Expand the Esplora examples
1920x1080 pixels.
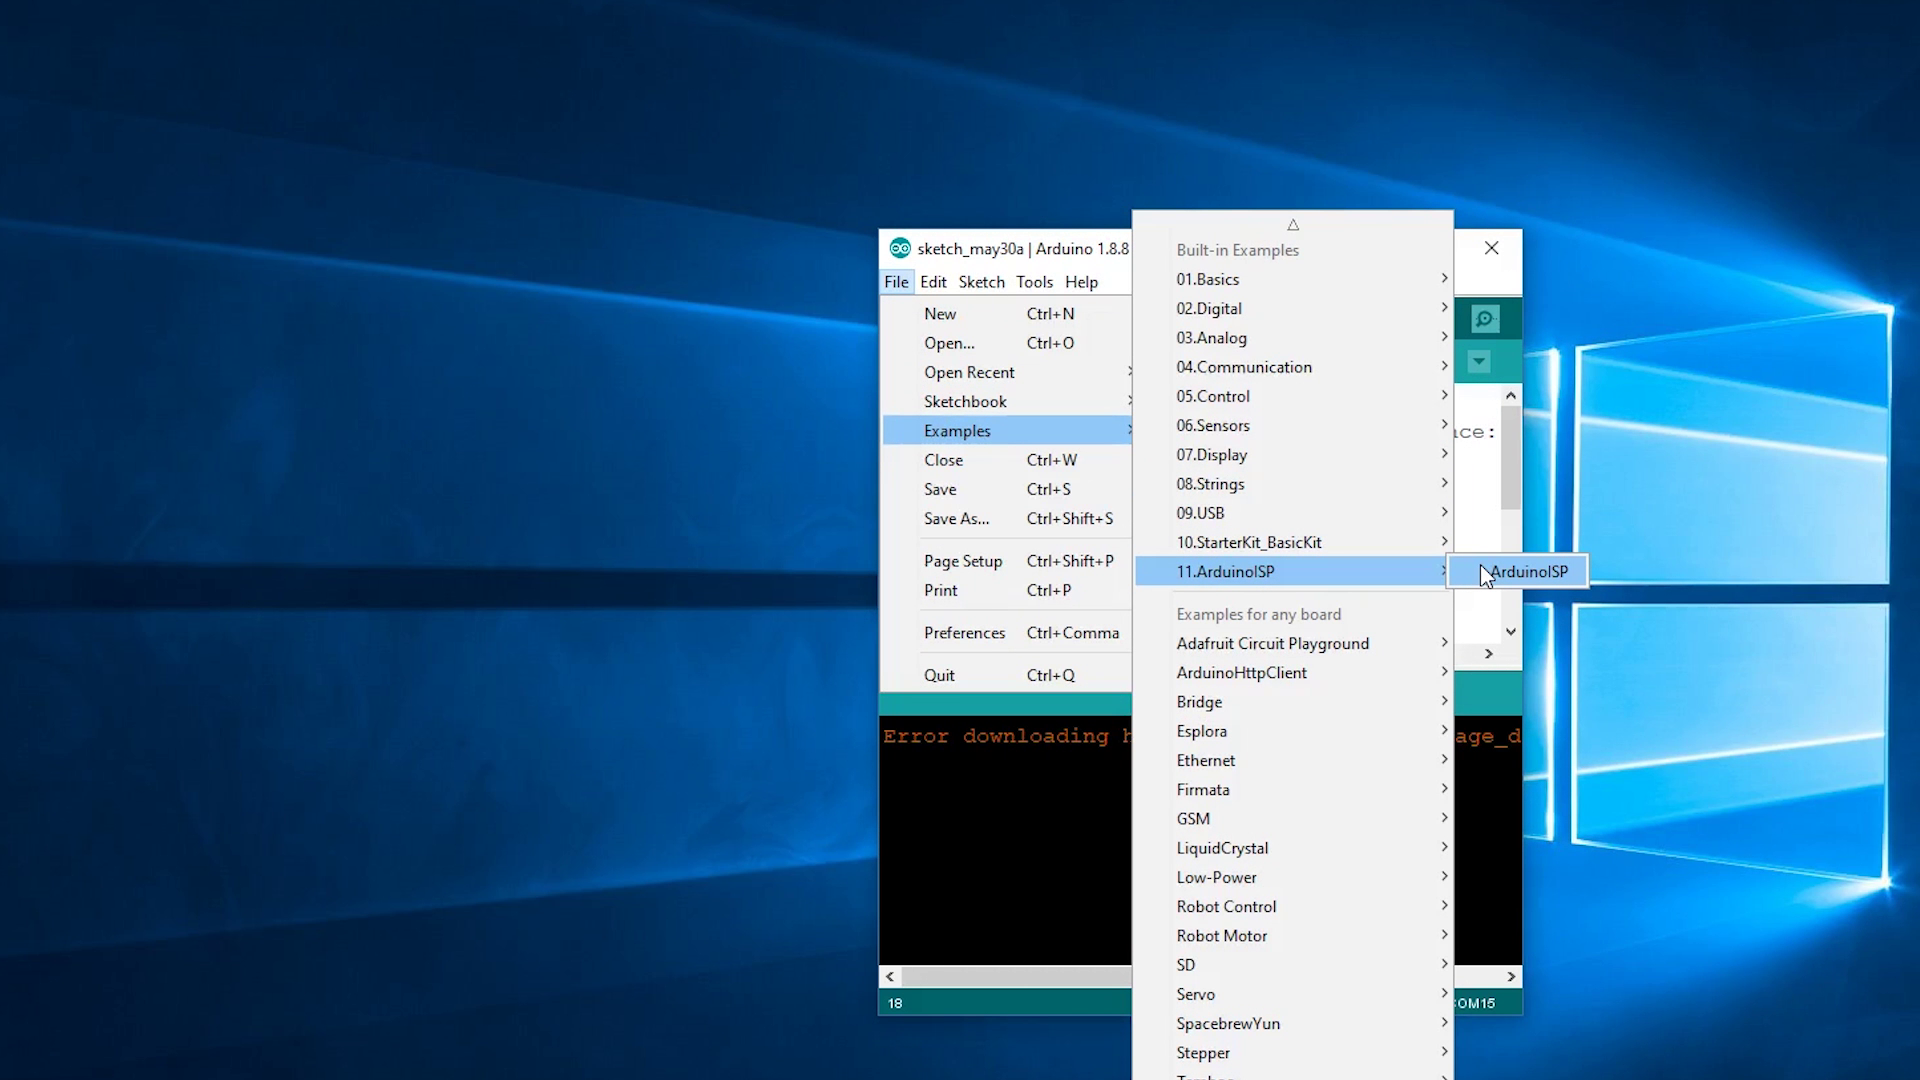tap(1293, 731)
